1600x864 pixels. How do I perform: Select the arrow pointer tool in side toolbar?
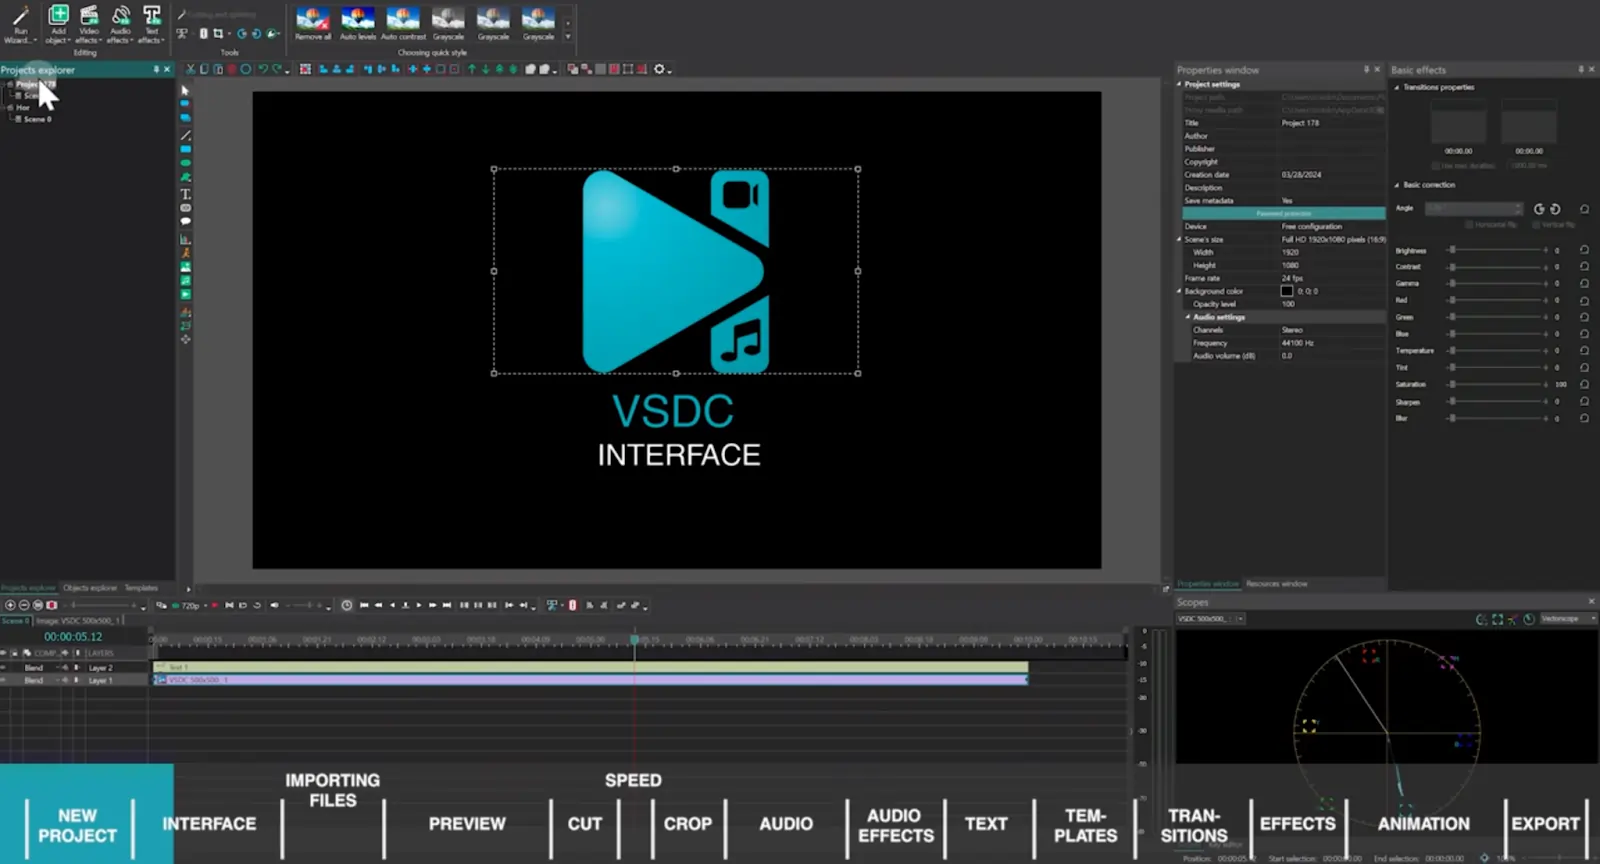pos(185,90)
